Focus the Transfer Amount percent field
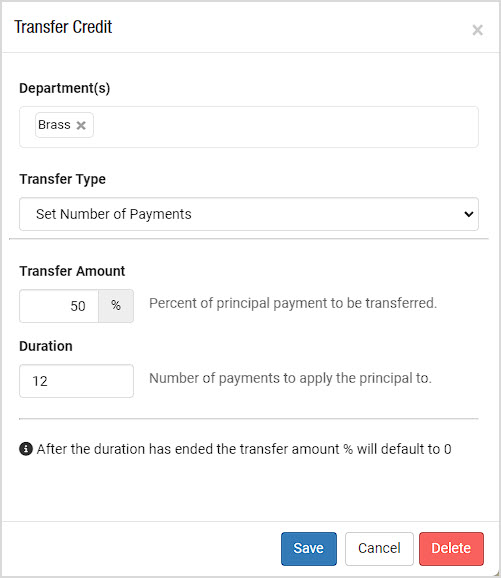 pyautogui.click(x=59, y=306)
